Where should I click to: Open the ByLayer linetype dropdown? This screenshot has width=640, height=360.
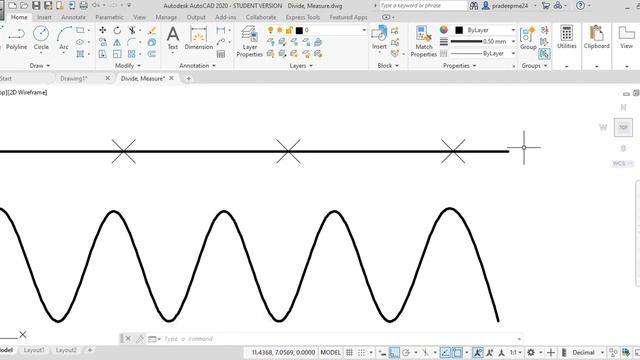483,53
